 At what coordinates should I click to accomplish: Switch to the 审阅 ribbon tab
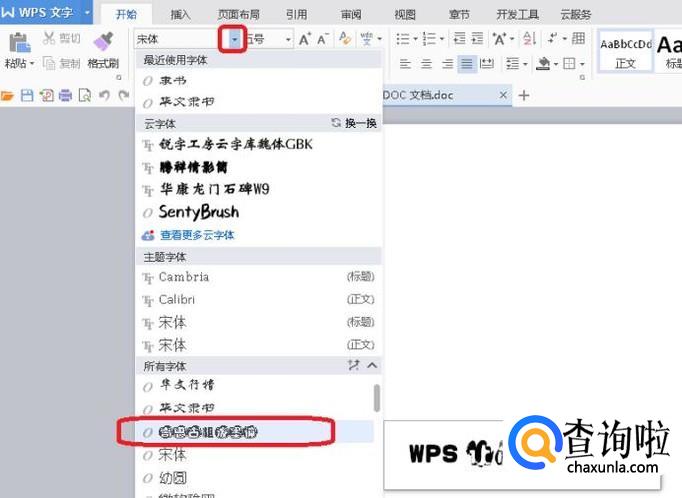tap(351, 15)
